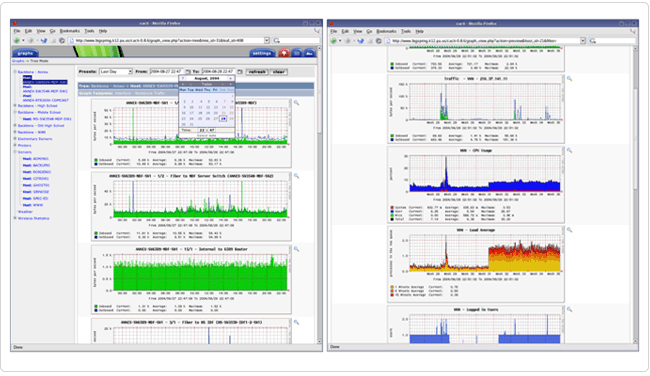Expand the Printers tree node
Screen dimensions: 650x376
15,146
